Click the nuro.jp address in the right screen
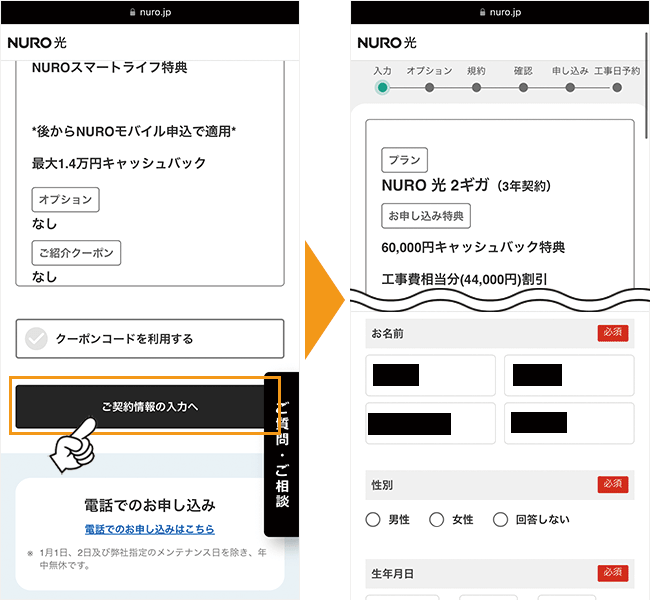650x600 pixels. tap(505, 12)
